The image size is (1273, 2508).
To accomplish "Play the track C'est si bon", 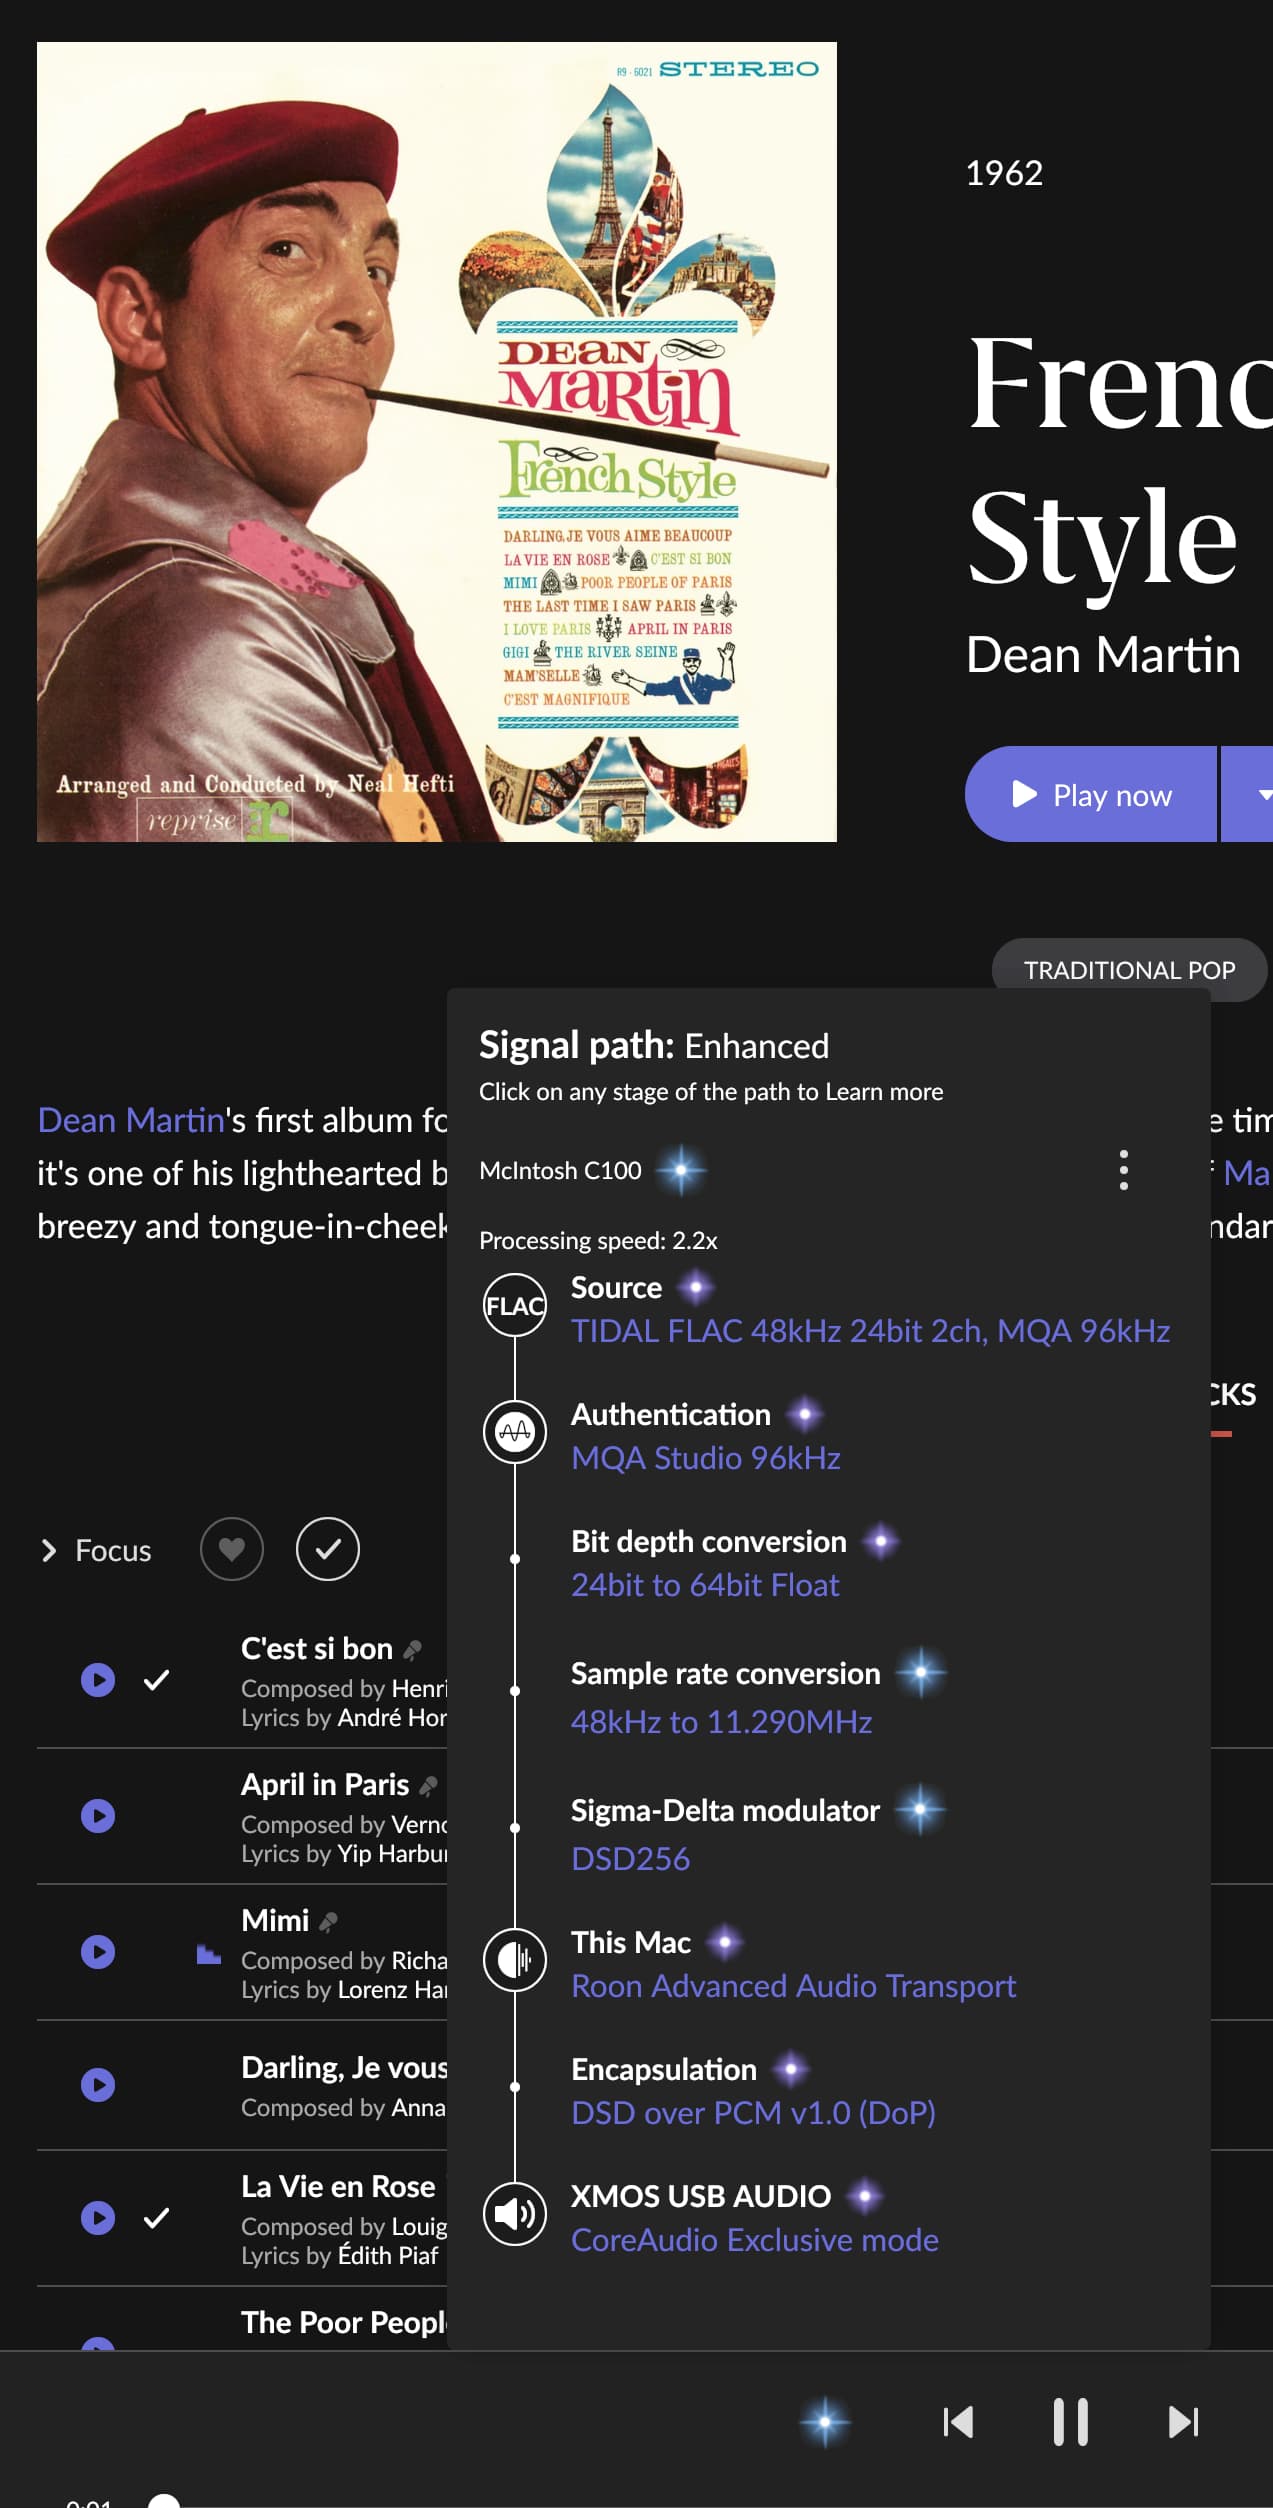I will point(98,1680).
